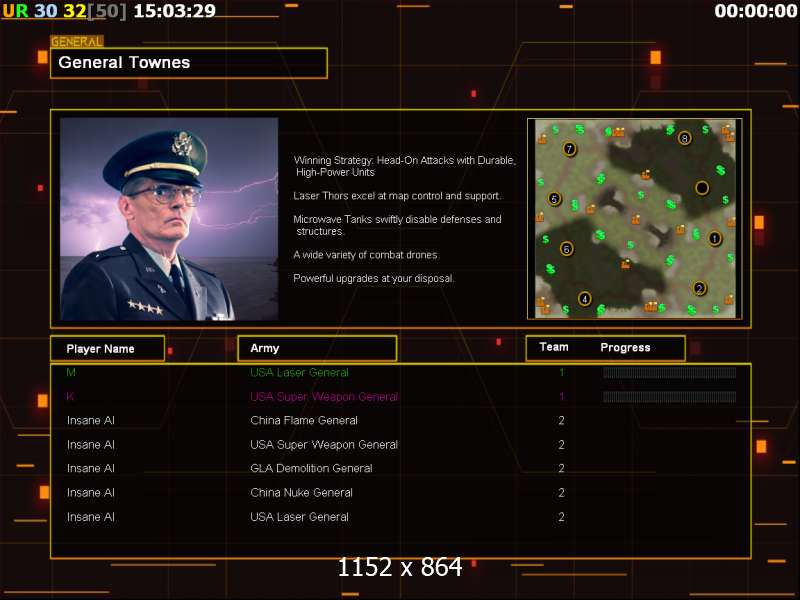Select China Flame General army entry

coord(304,420)
